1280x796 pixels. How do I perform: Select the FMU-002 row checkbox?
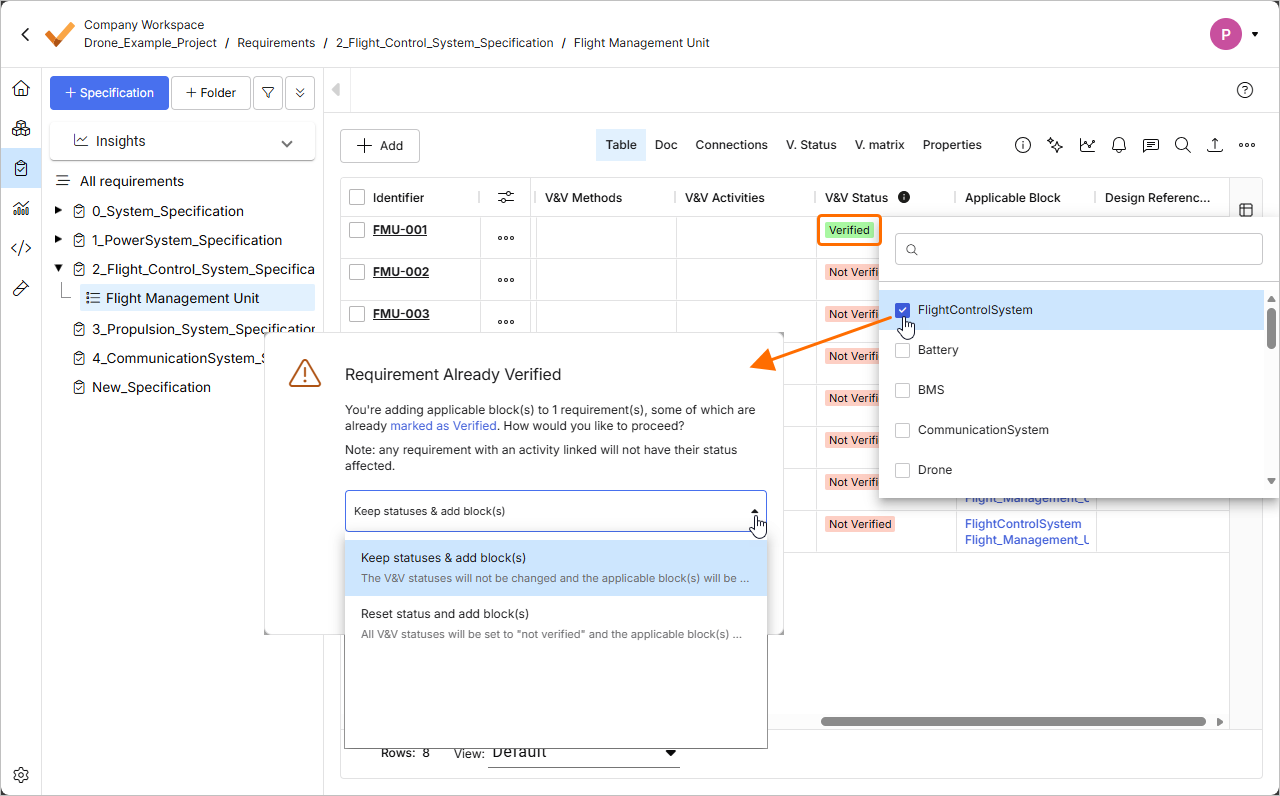point(357,272)
